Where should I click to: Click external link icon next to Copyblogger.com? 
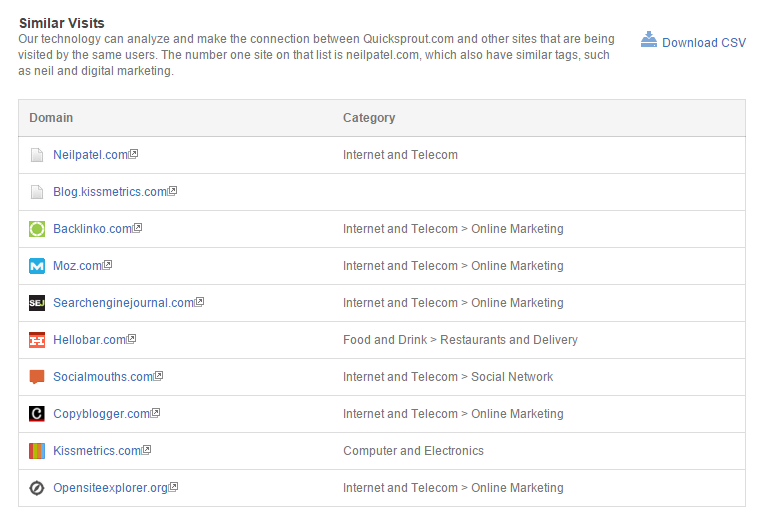pyautogui.click(x=155, y=413)
